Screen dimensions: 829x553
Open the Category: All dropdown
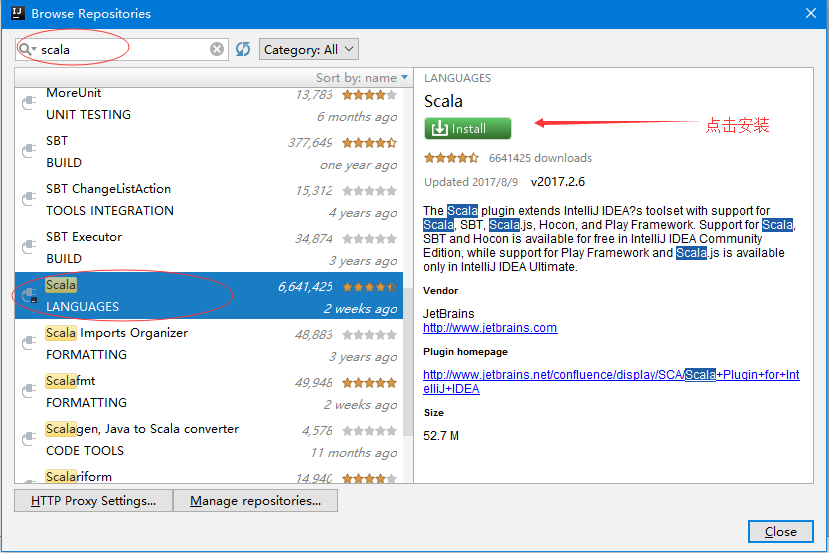coord(308,49)
